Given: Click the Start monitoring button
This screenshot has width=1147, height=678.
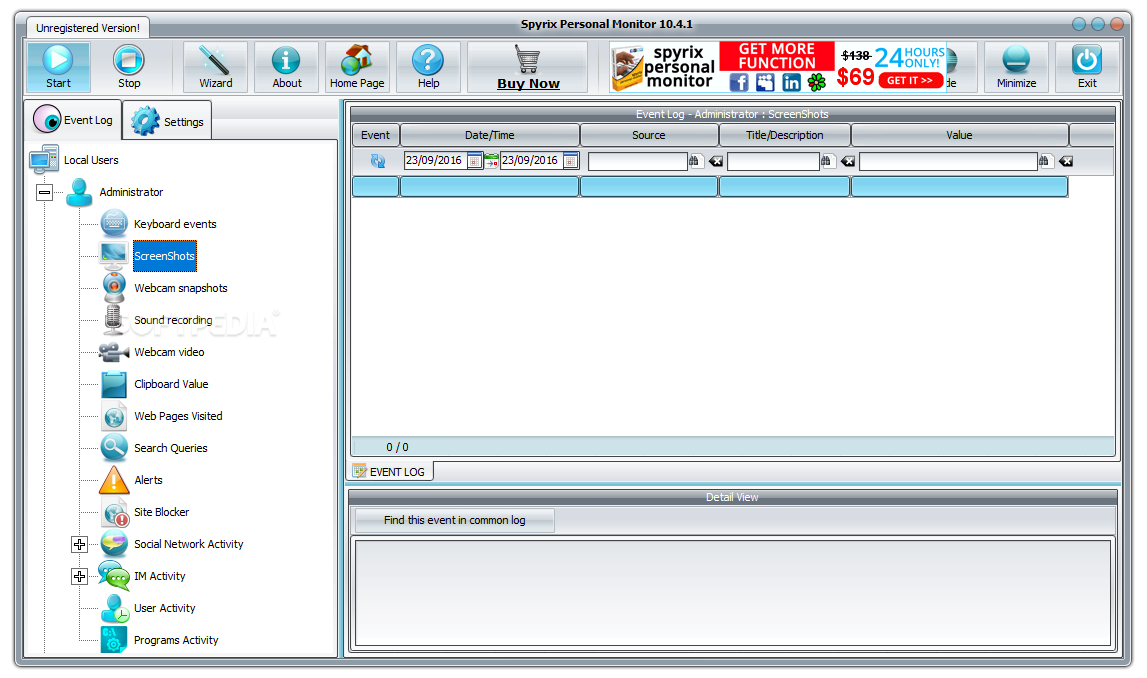Looking at the screenshot, I should [x=59, y=67].
